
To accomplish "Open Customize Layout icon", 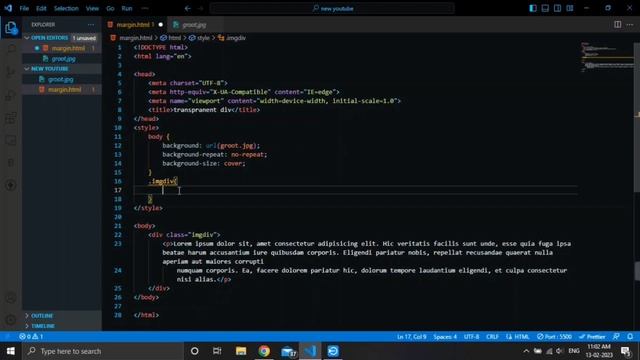I will 570,8.
